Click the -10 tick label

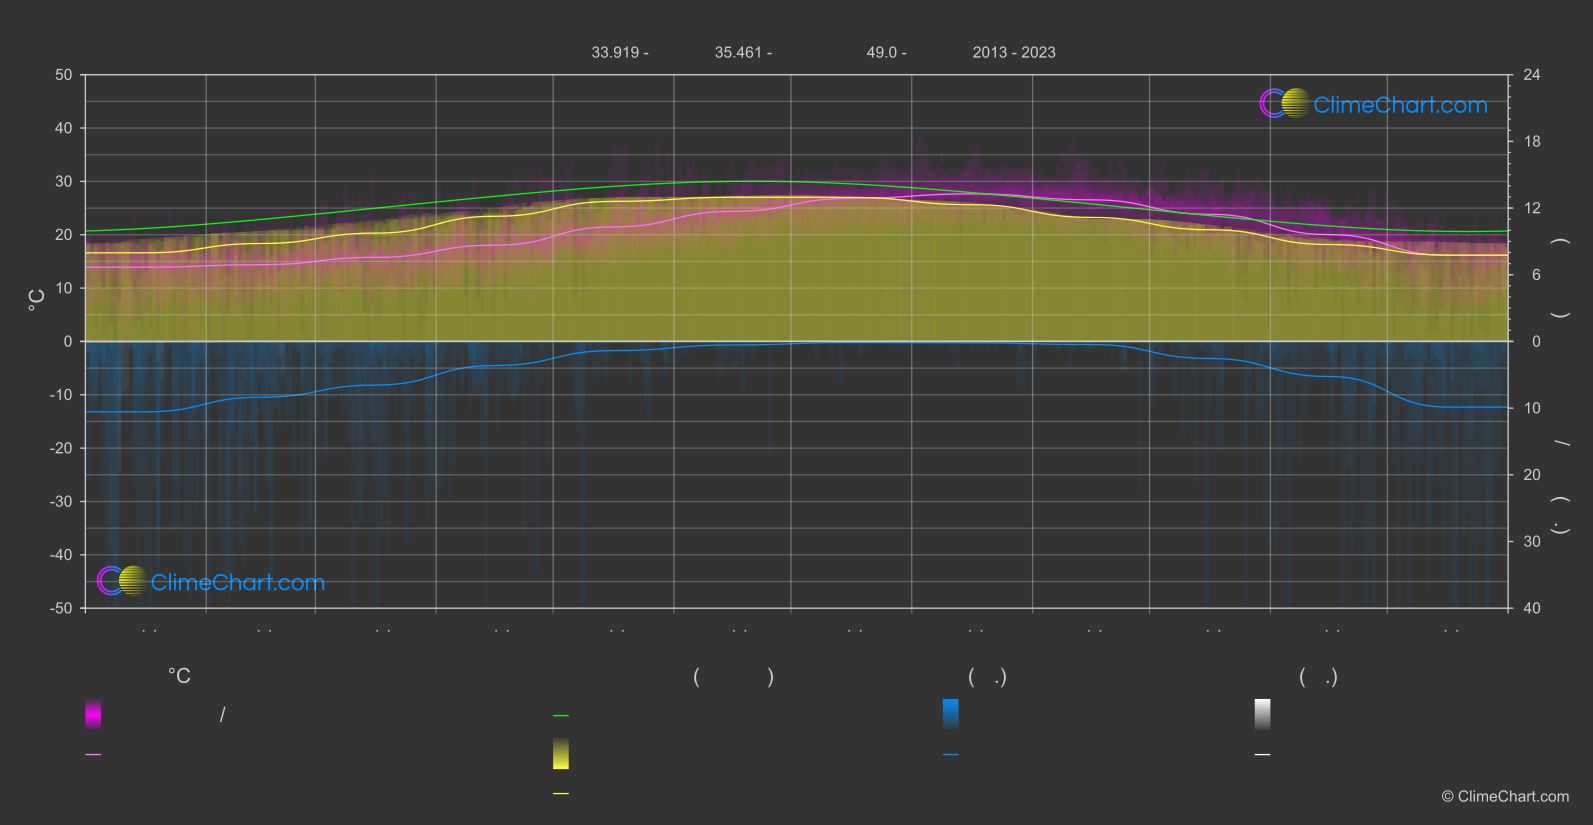pos(61,395)
